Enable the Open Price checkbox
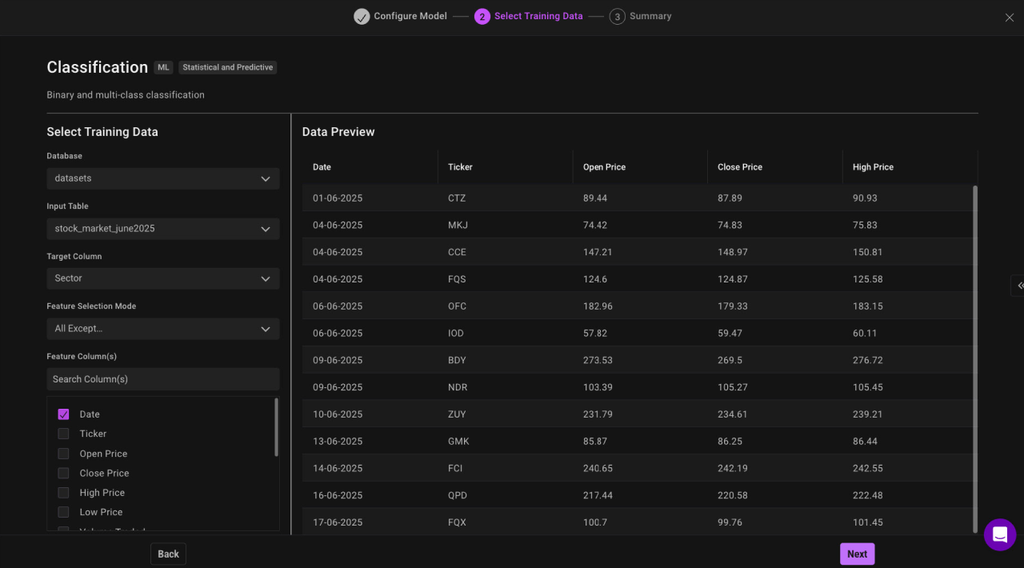1024x568 pixels. point(64,454)
